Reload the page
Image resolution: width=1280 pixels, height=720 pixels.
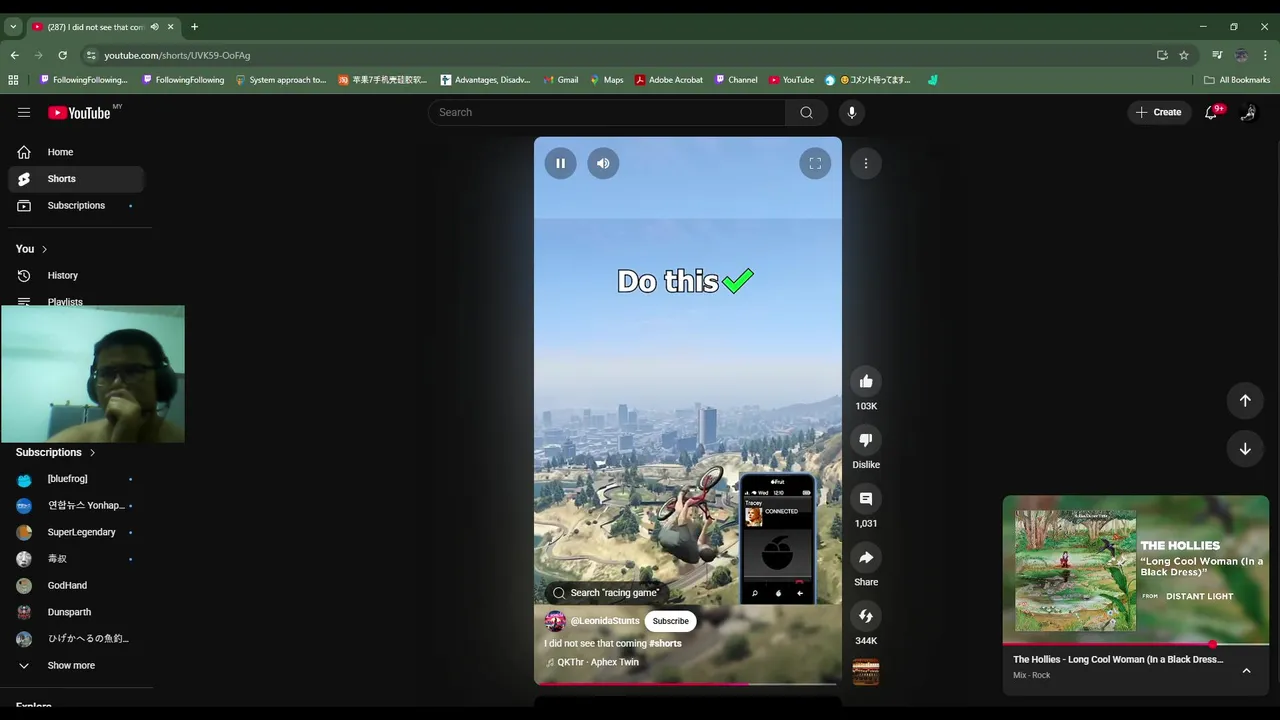62,55
